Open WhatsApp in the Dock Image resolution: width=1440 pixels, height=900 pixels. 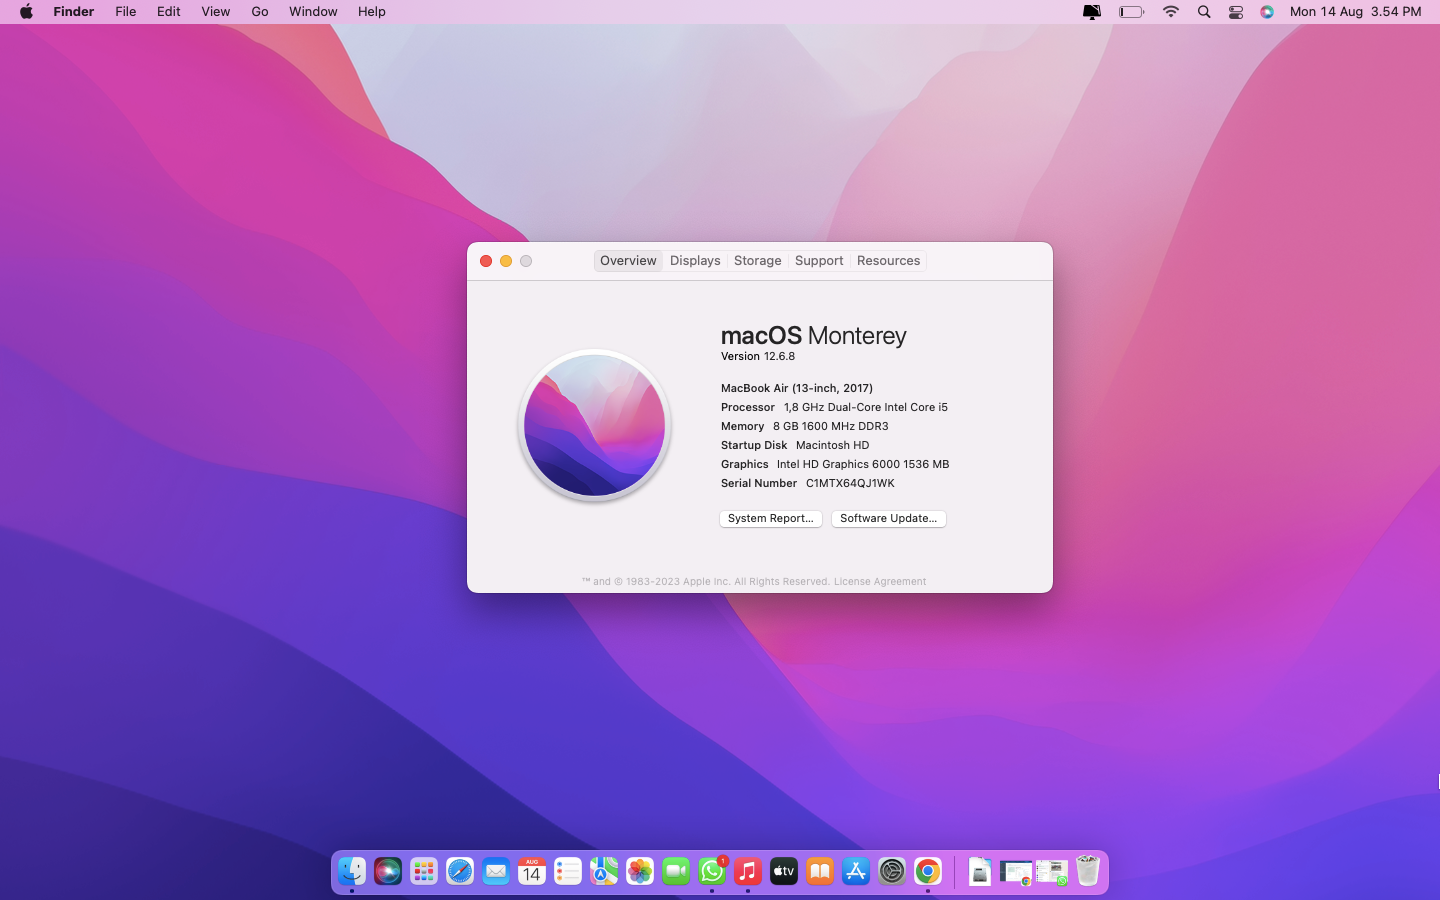pyautogui.click(x=712, y=872)
